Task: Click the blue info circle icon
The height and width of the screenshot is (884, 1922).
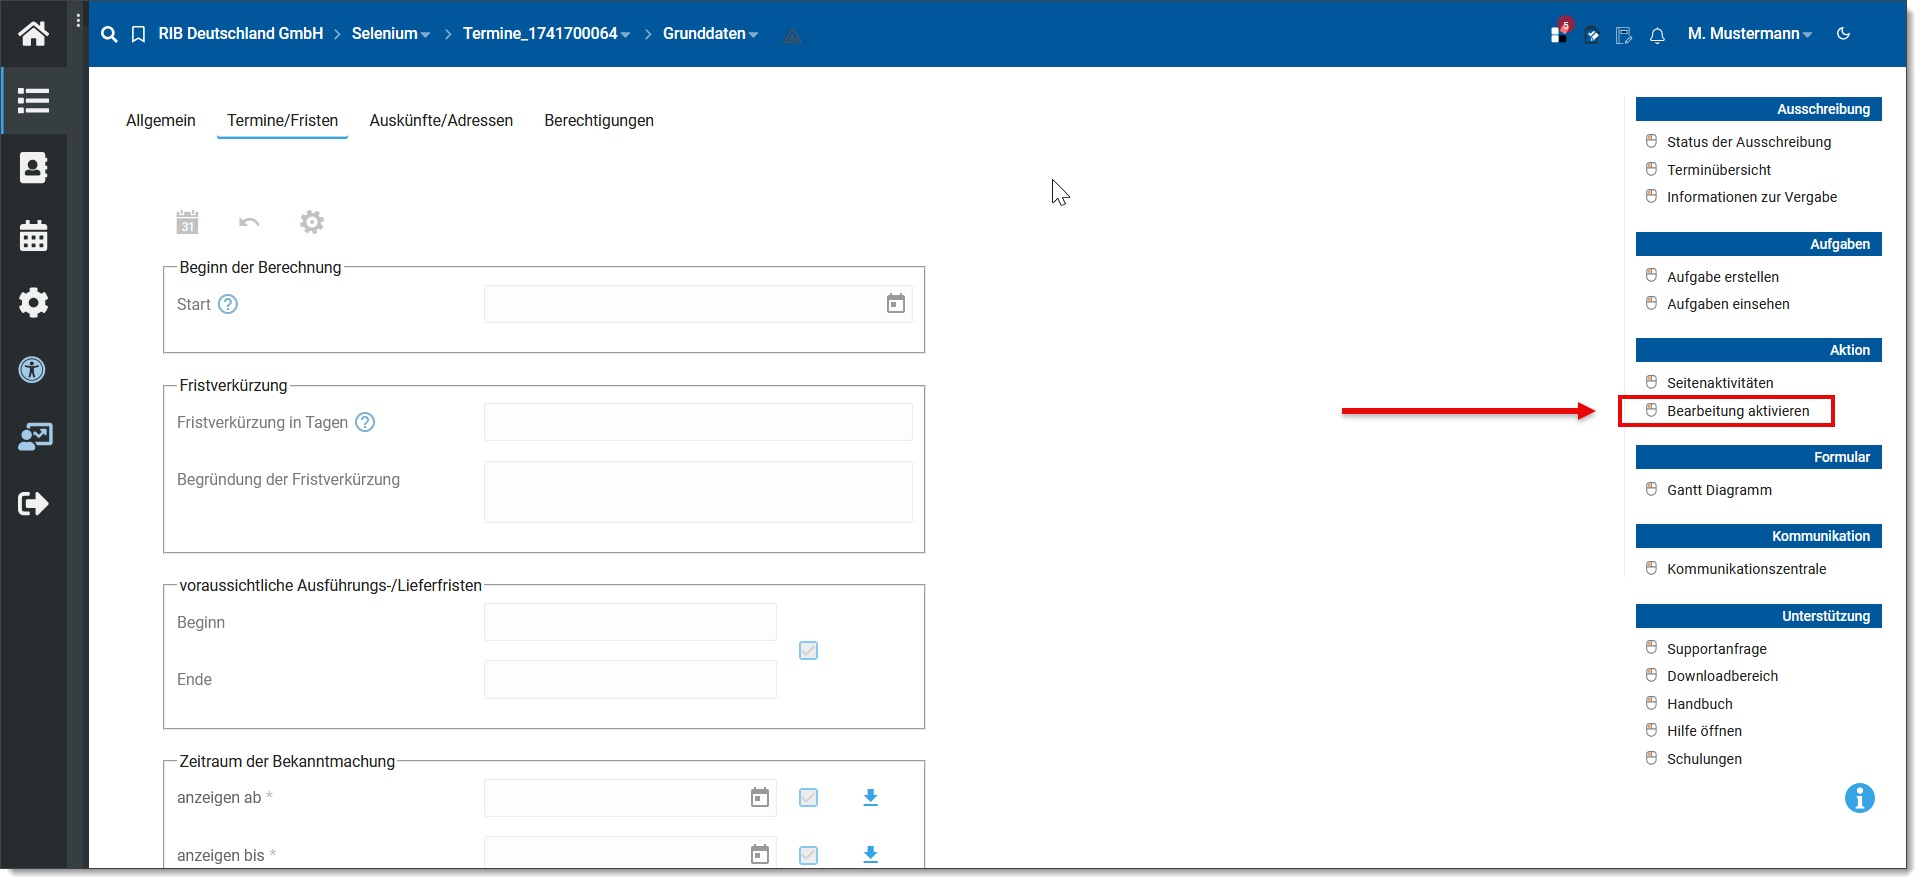Action: click(x=1859, y=798)
